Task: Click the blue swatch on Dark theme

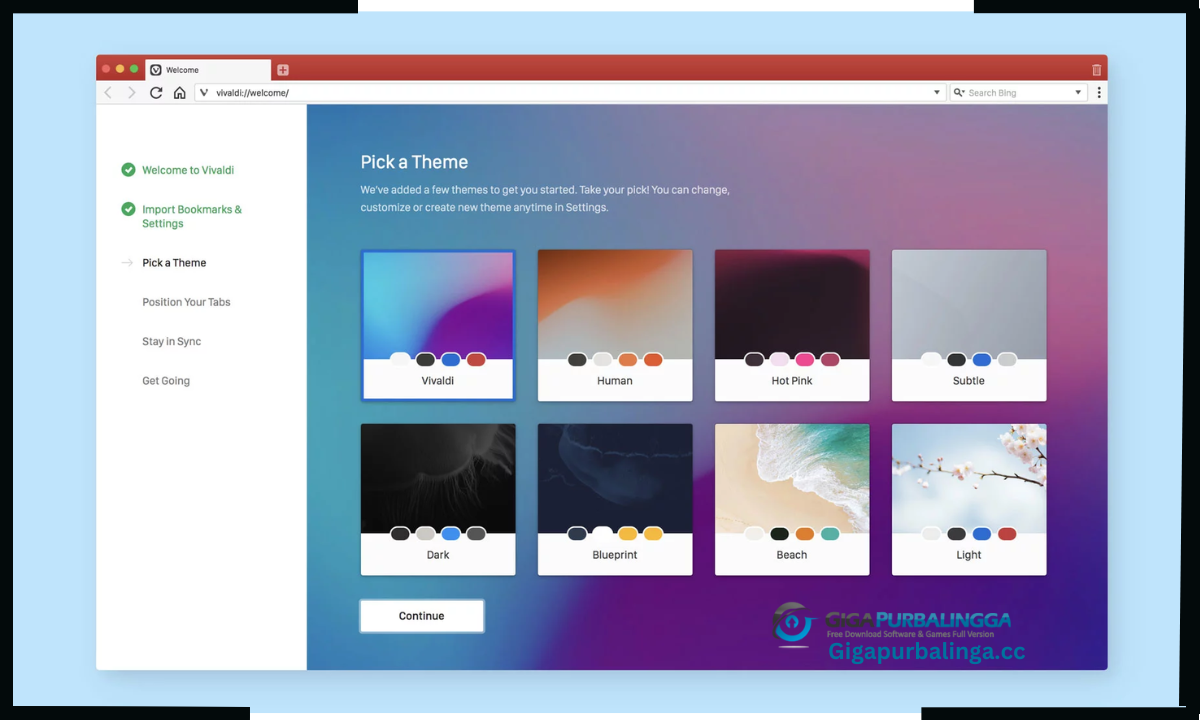Action: pyautogui.click(x=451, y=534)
